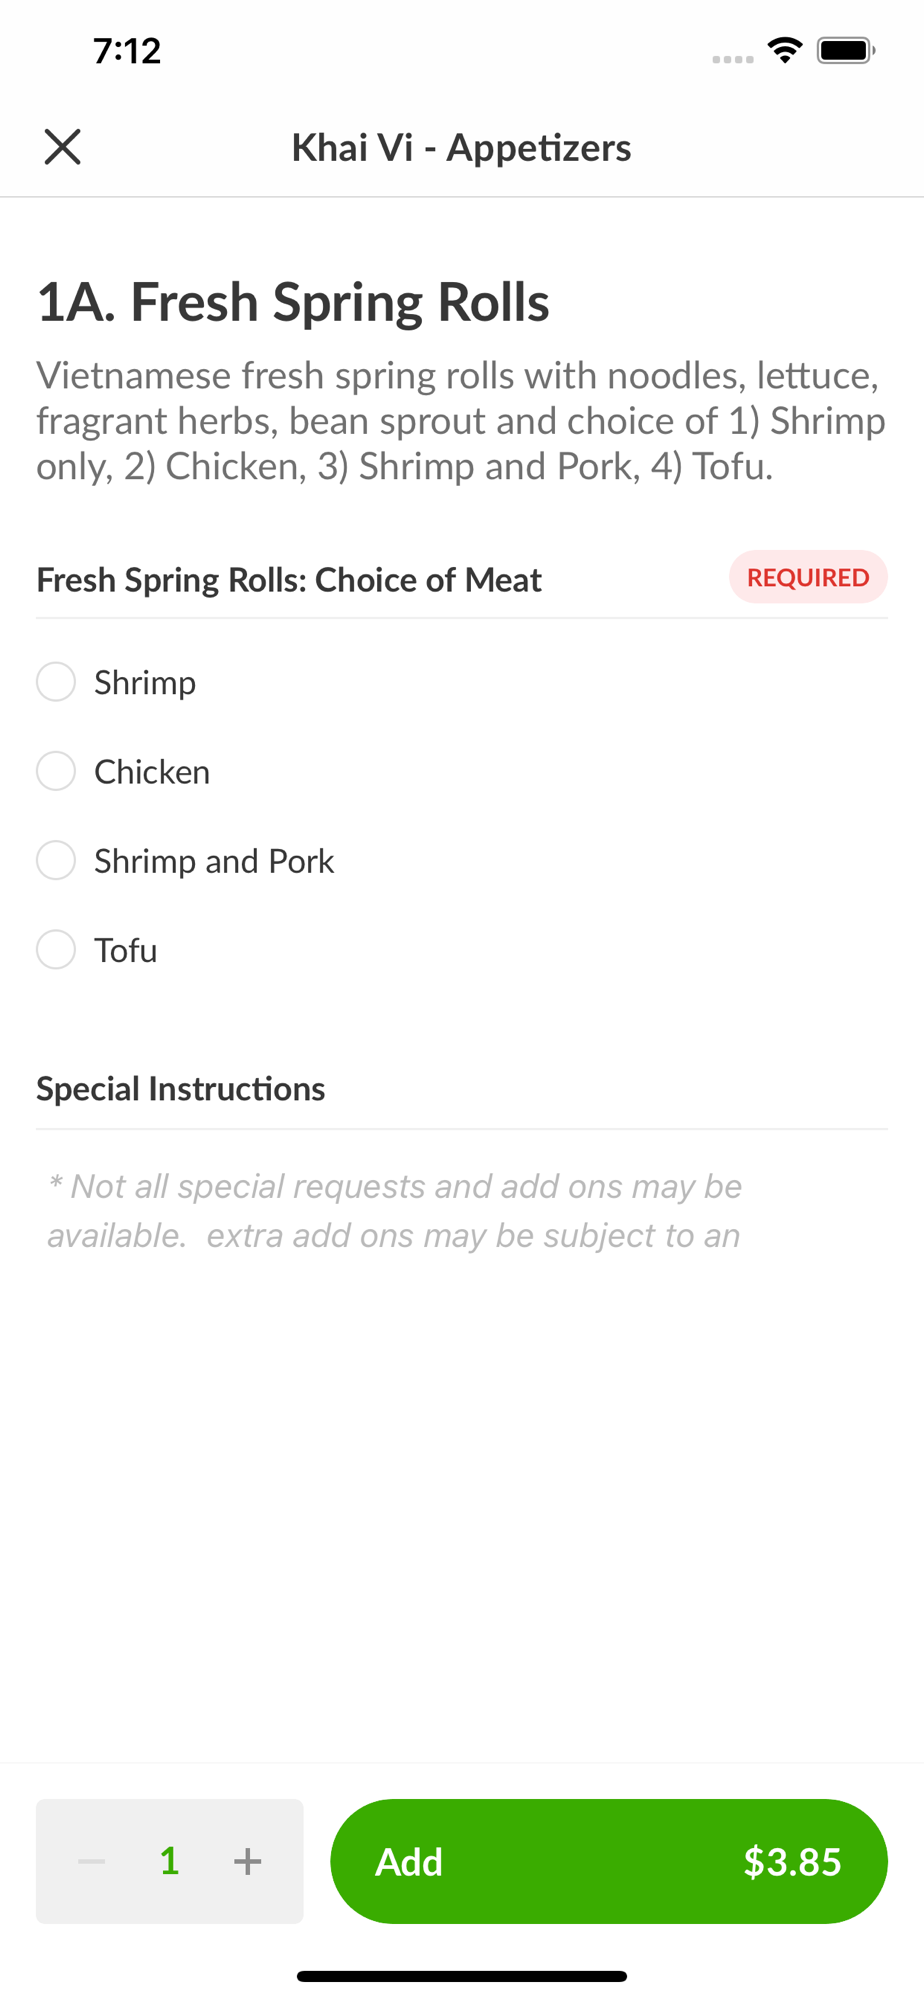Add the spring rolls to the order
924x2000 pixels.
608,1861
